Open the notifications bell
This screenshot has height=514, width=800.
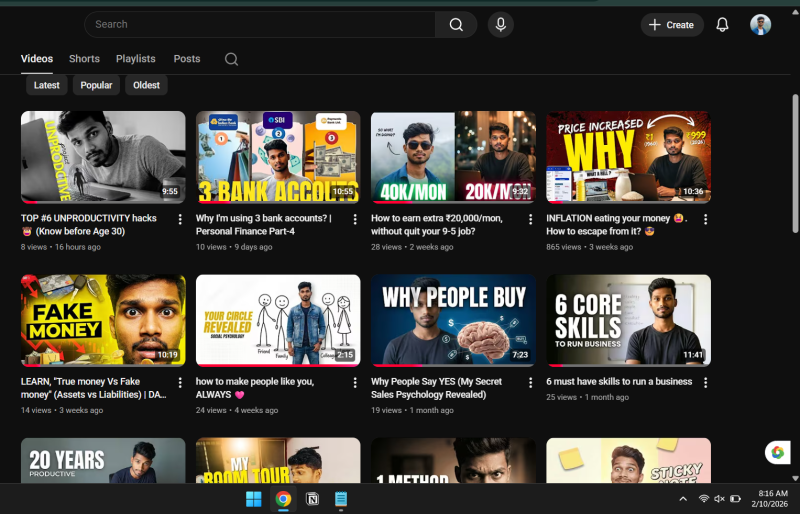723,25
